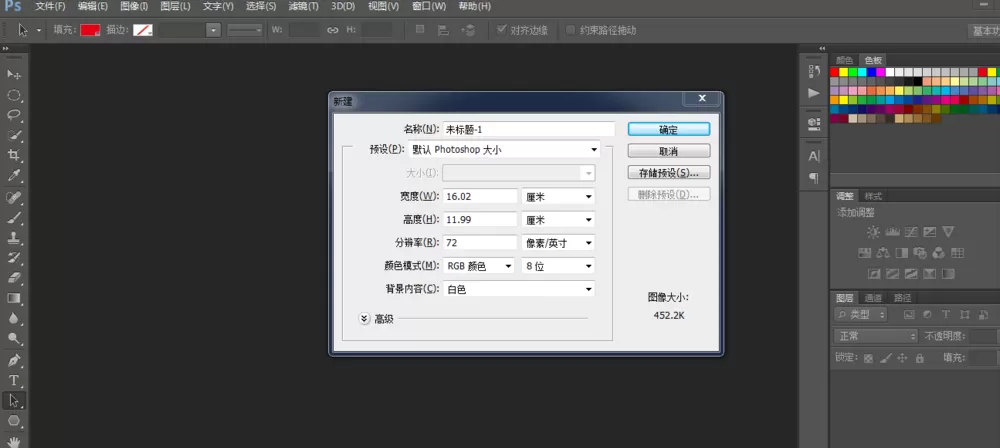Select the Gradient tool

click(13, 298)
